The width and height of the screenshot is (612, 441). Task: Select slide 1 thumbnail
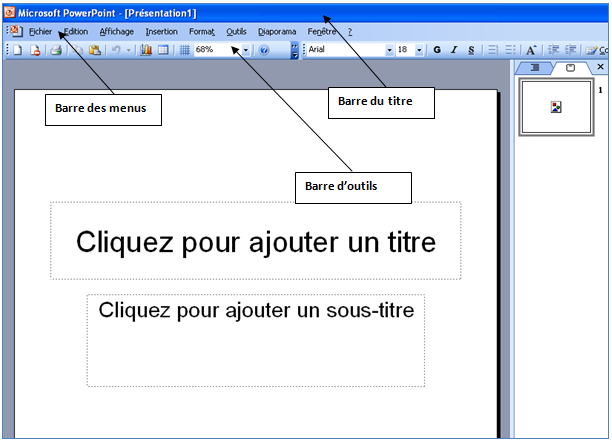click(x=556, y=107)
